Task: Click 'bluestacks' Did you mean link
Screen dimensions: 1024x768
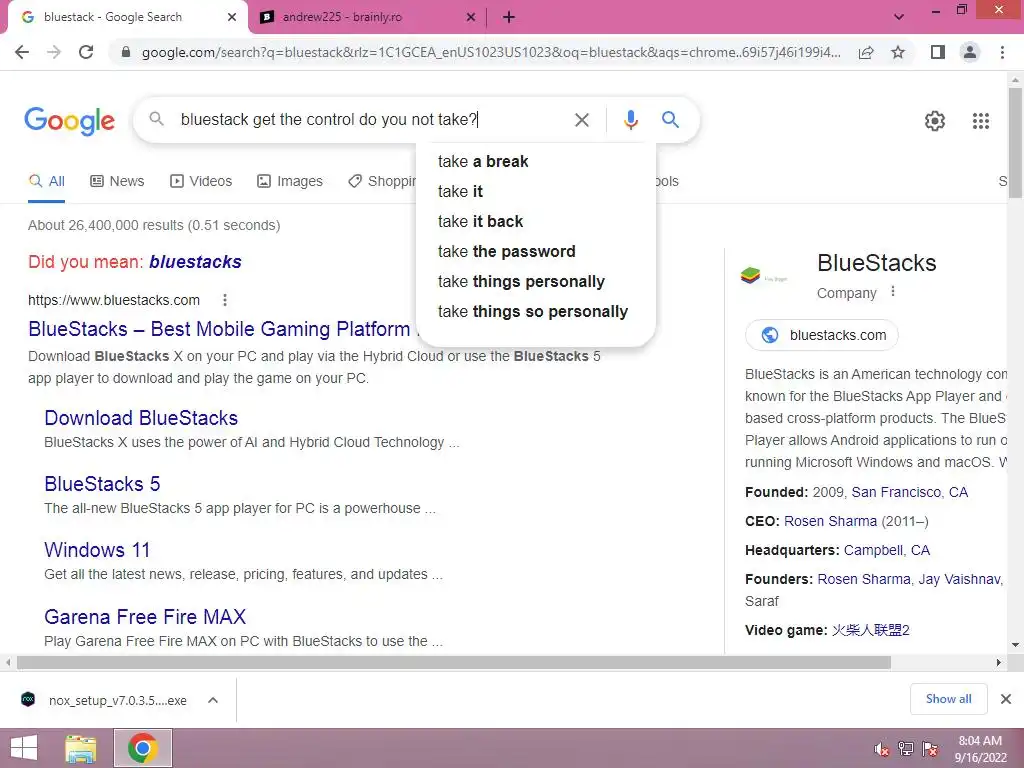Action: [x=195, y=262]
